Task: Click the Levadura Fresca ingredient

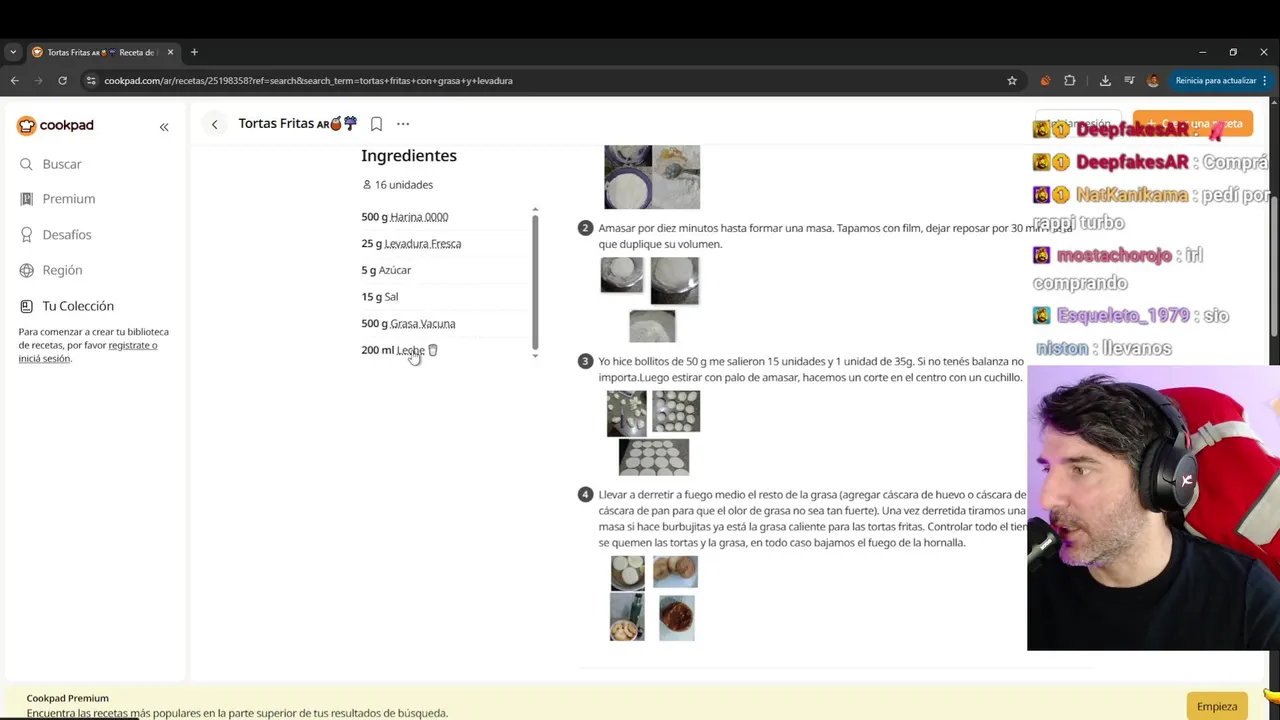Action: click(423, 244)
